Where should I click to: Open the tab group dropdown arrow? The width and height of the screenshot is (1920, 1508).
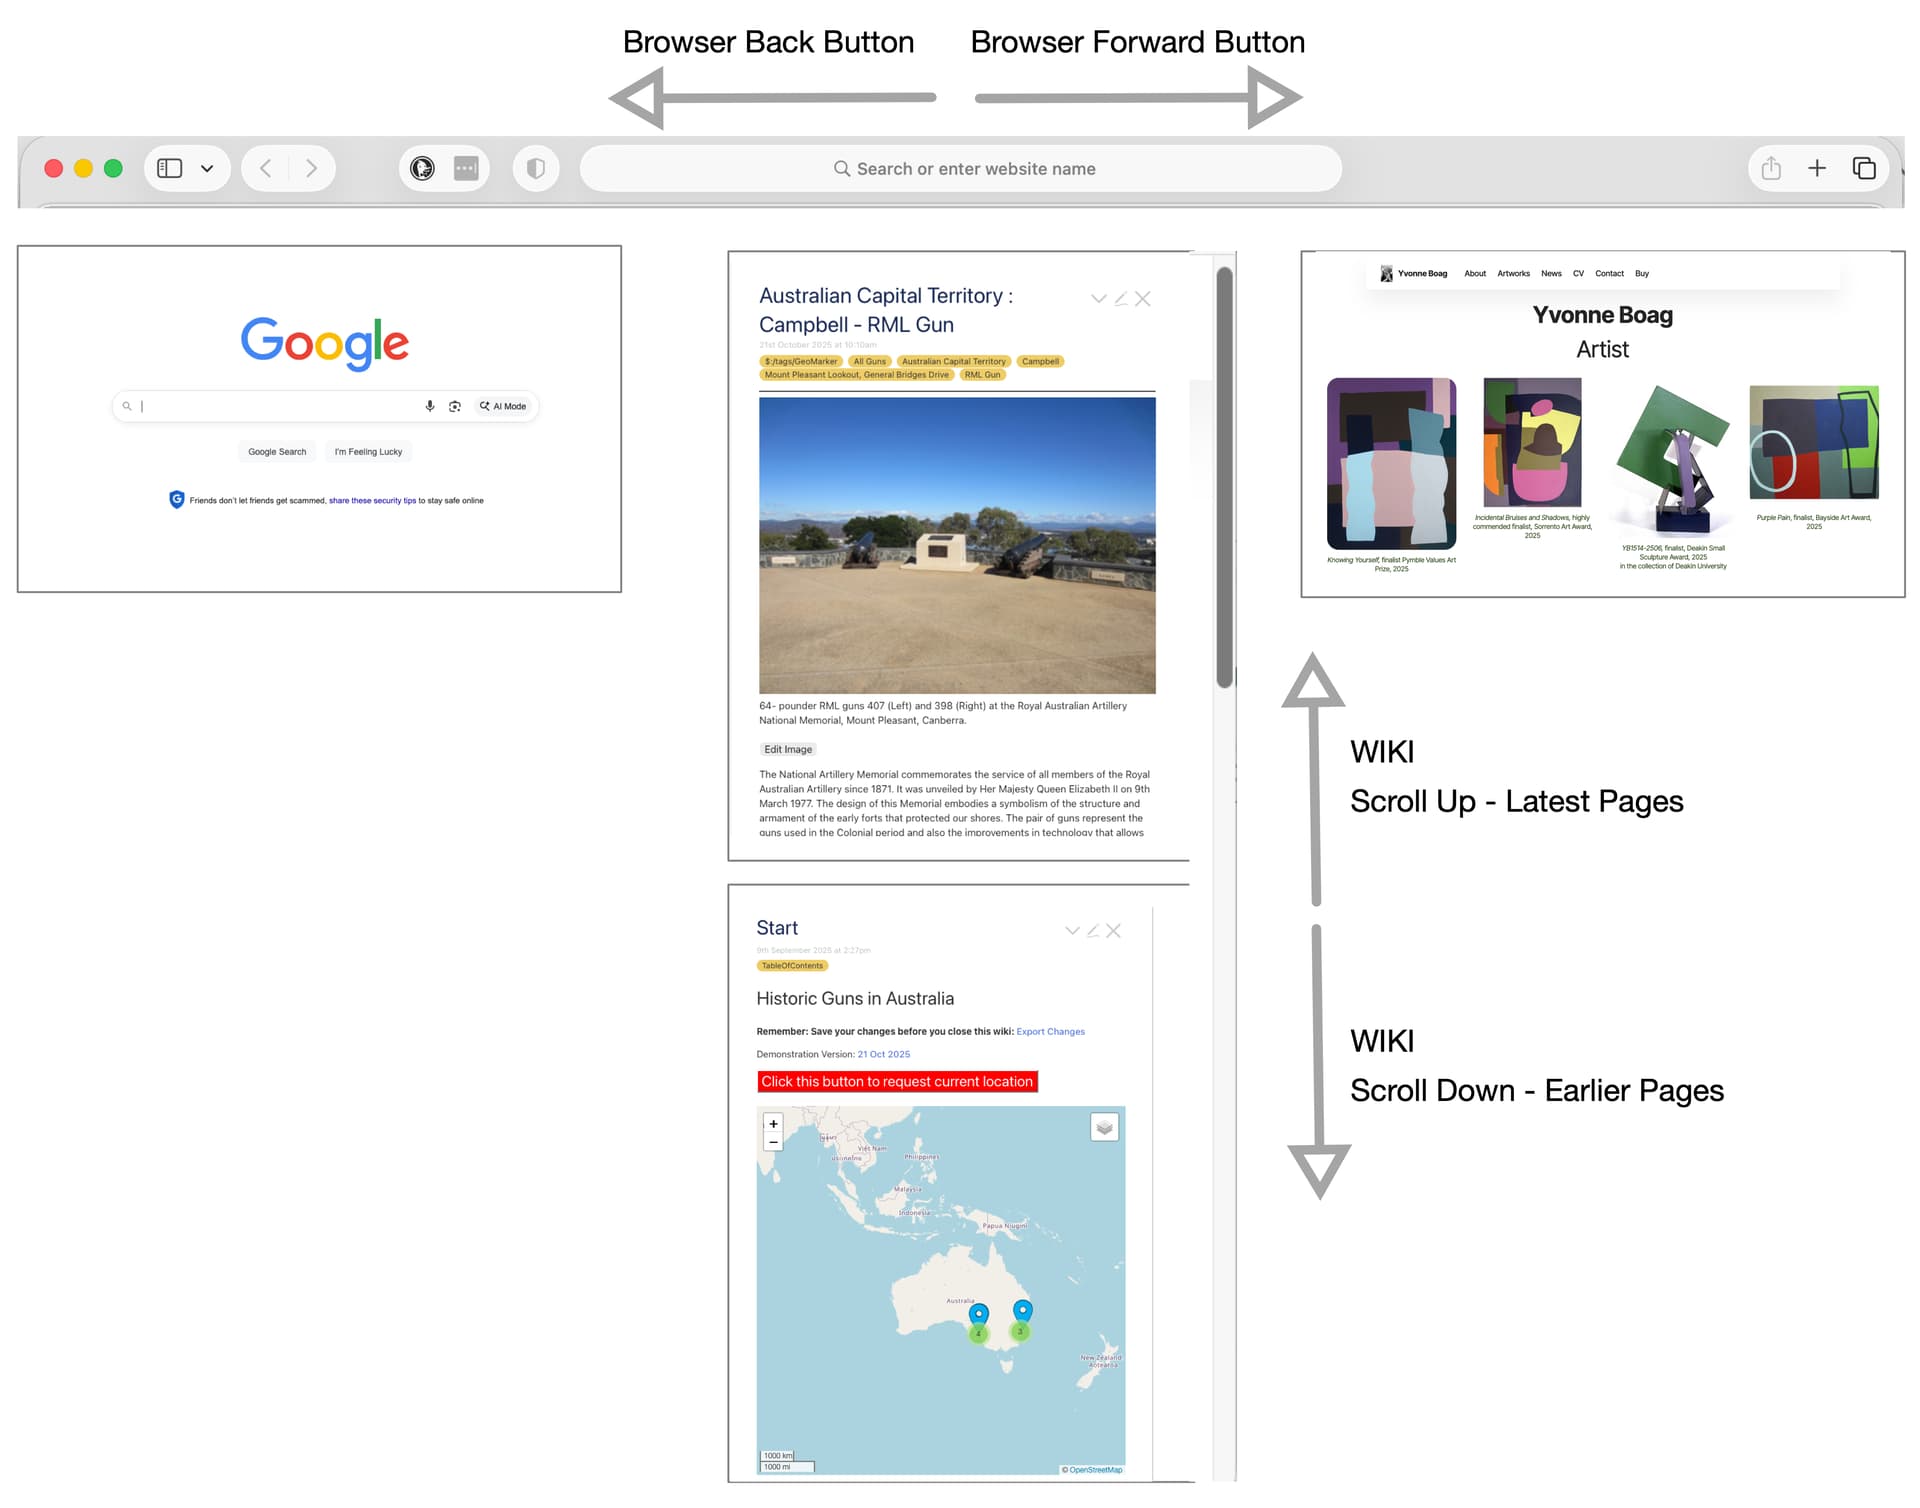click(x=207, y=168)
